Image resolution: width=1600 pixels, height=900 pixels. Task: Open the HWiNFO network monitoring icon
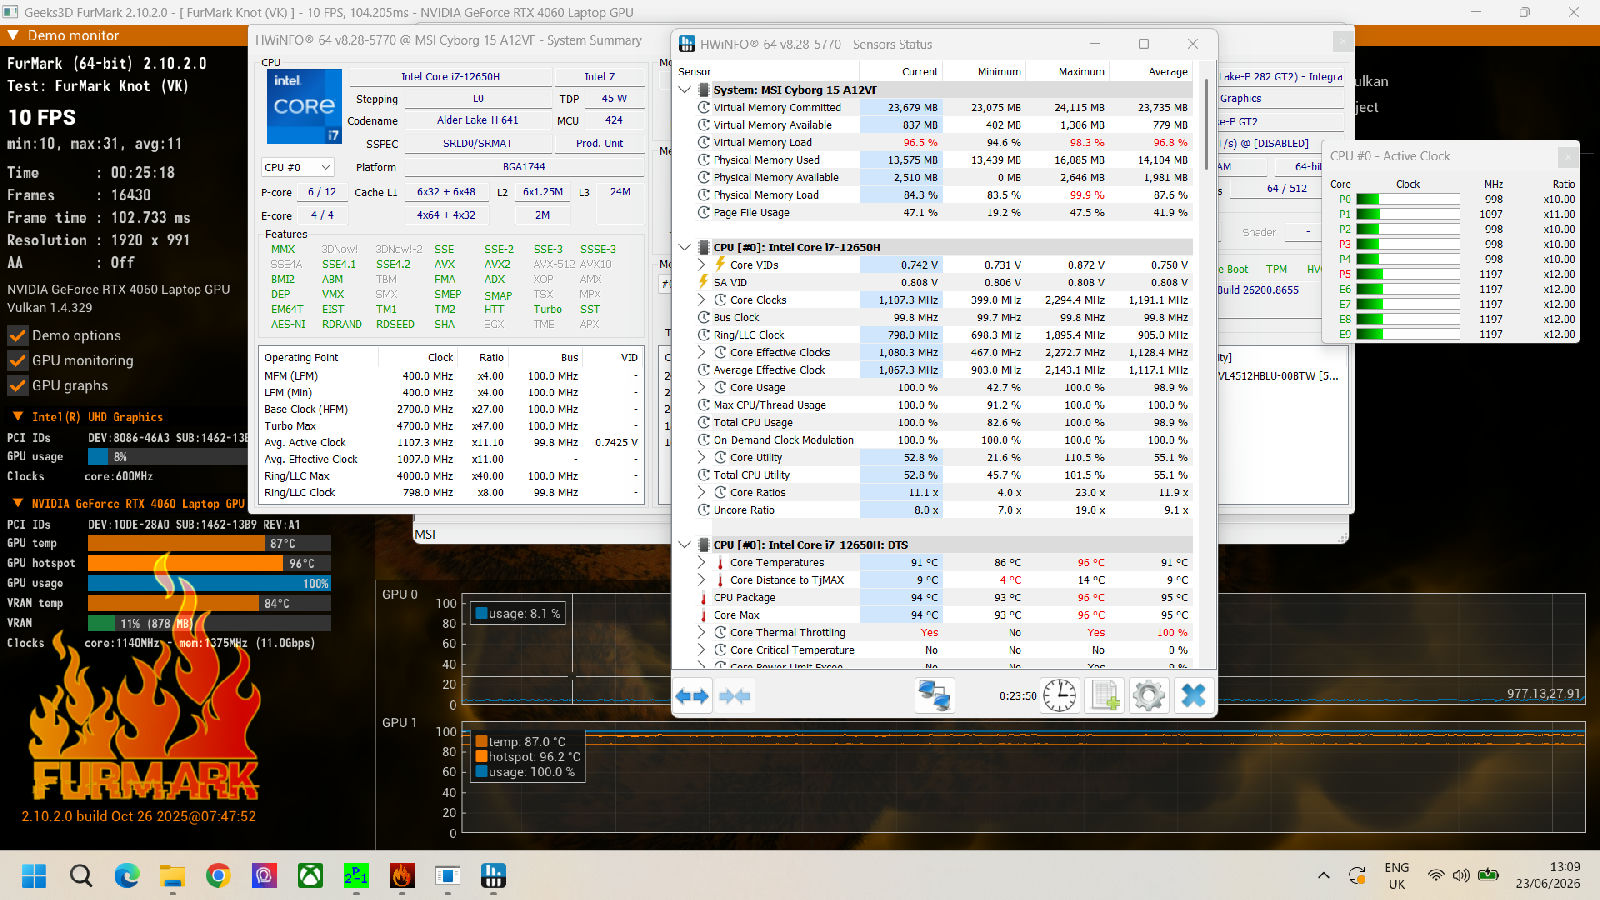[x=935, y=695]
